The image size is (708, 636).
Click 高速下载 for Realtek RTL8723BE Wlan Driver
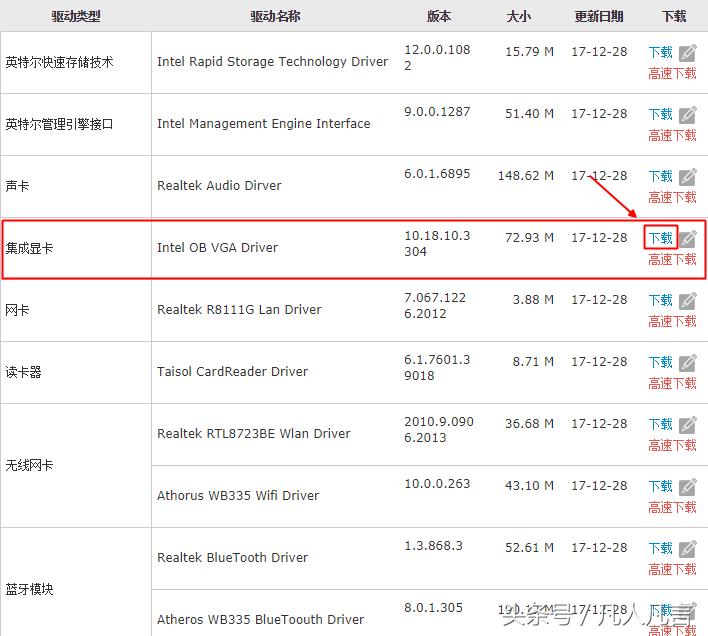coord(672,445)
